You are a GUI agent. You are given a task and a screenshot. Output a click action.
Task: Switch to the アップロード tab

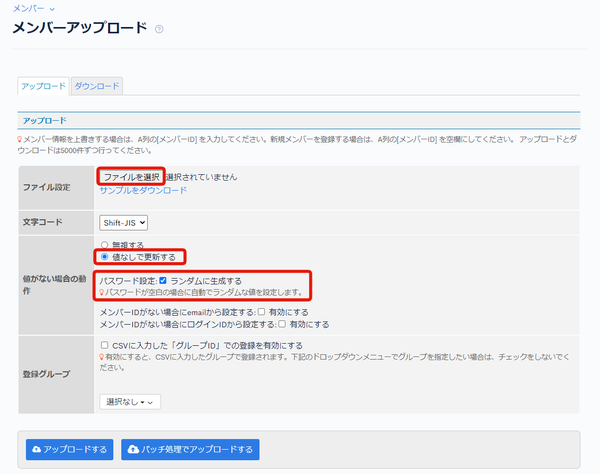pyautogui.click(x=43, y=86)
